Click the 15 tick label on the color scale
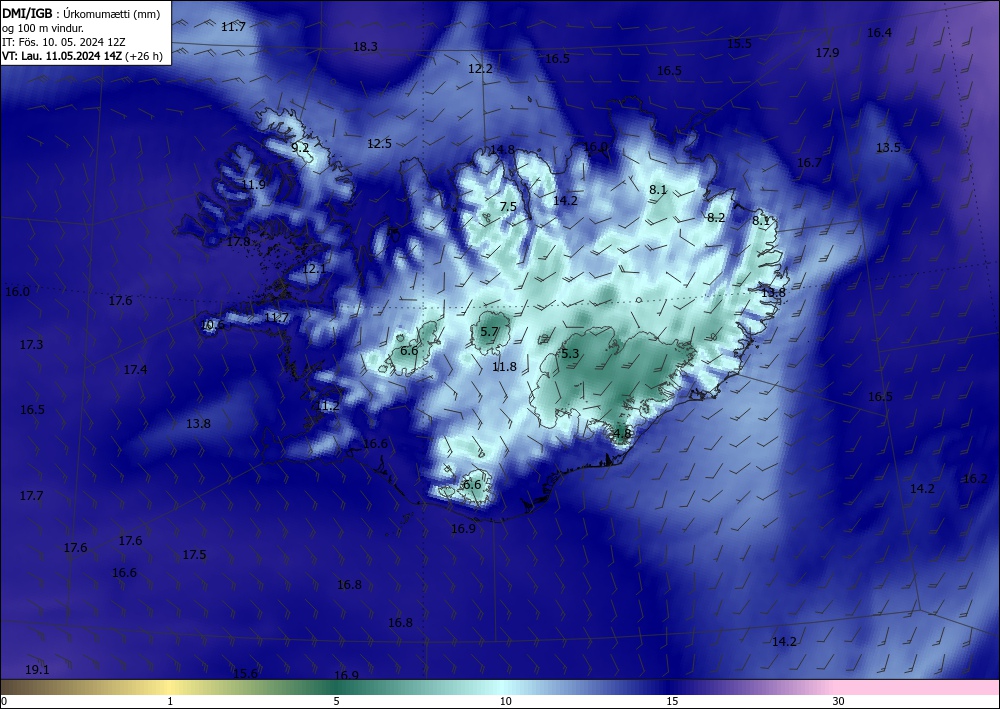The image size is (1000, 709). (x=672, y=701)
